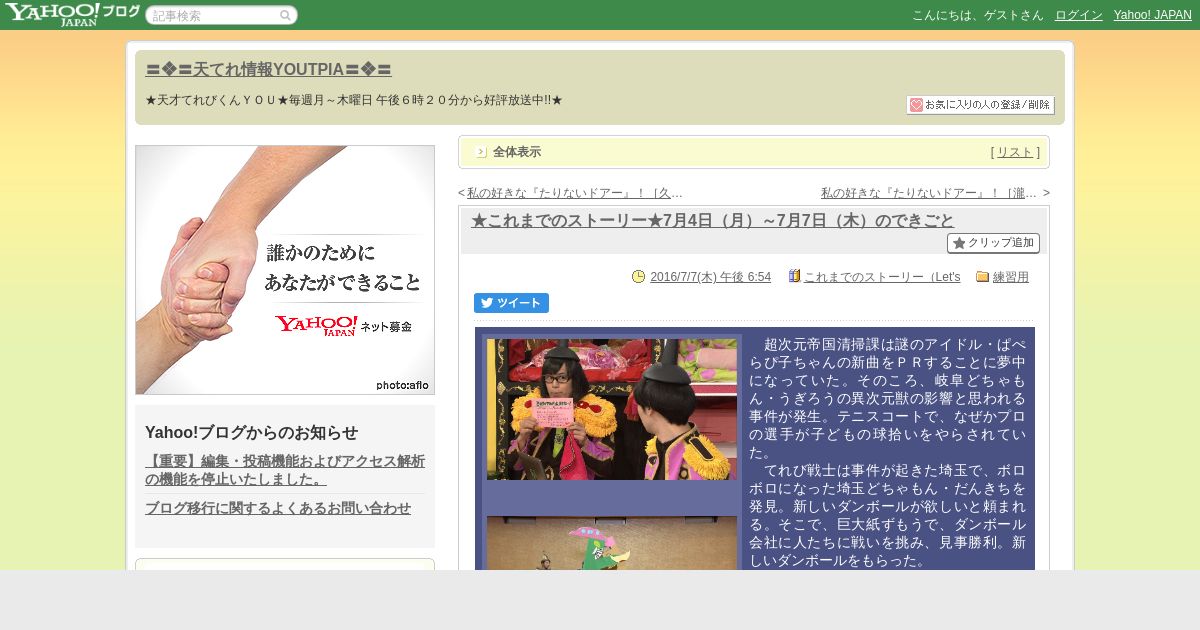Screen dimensions: 1200x630
Task: Click the book icon beside これまでのストーリー
Action: tap(794, 276)
